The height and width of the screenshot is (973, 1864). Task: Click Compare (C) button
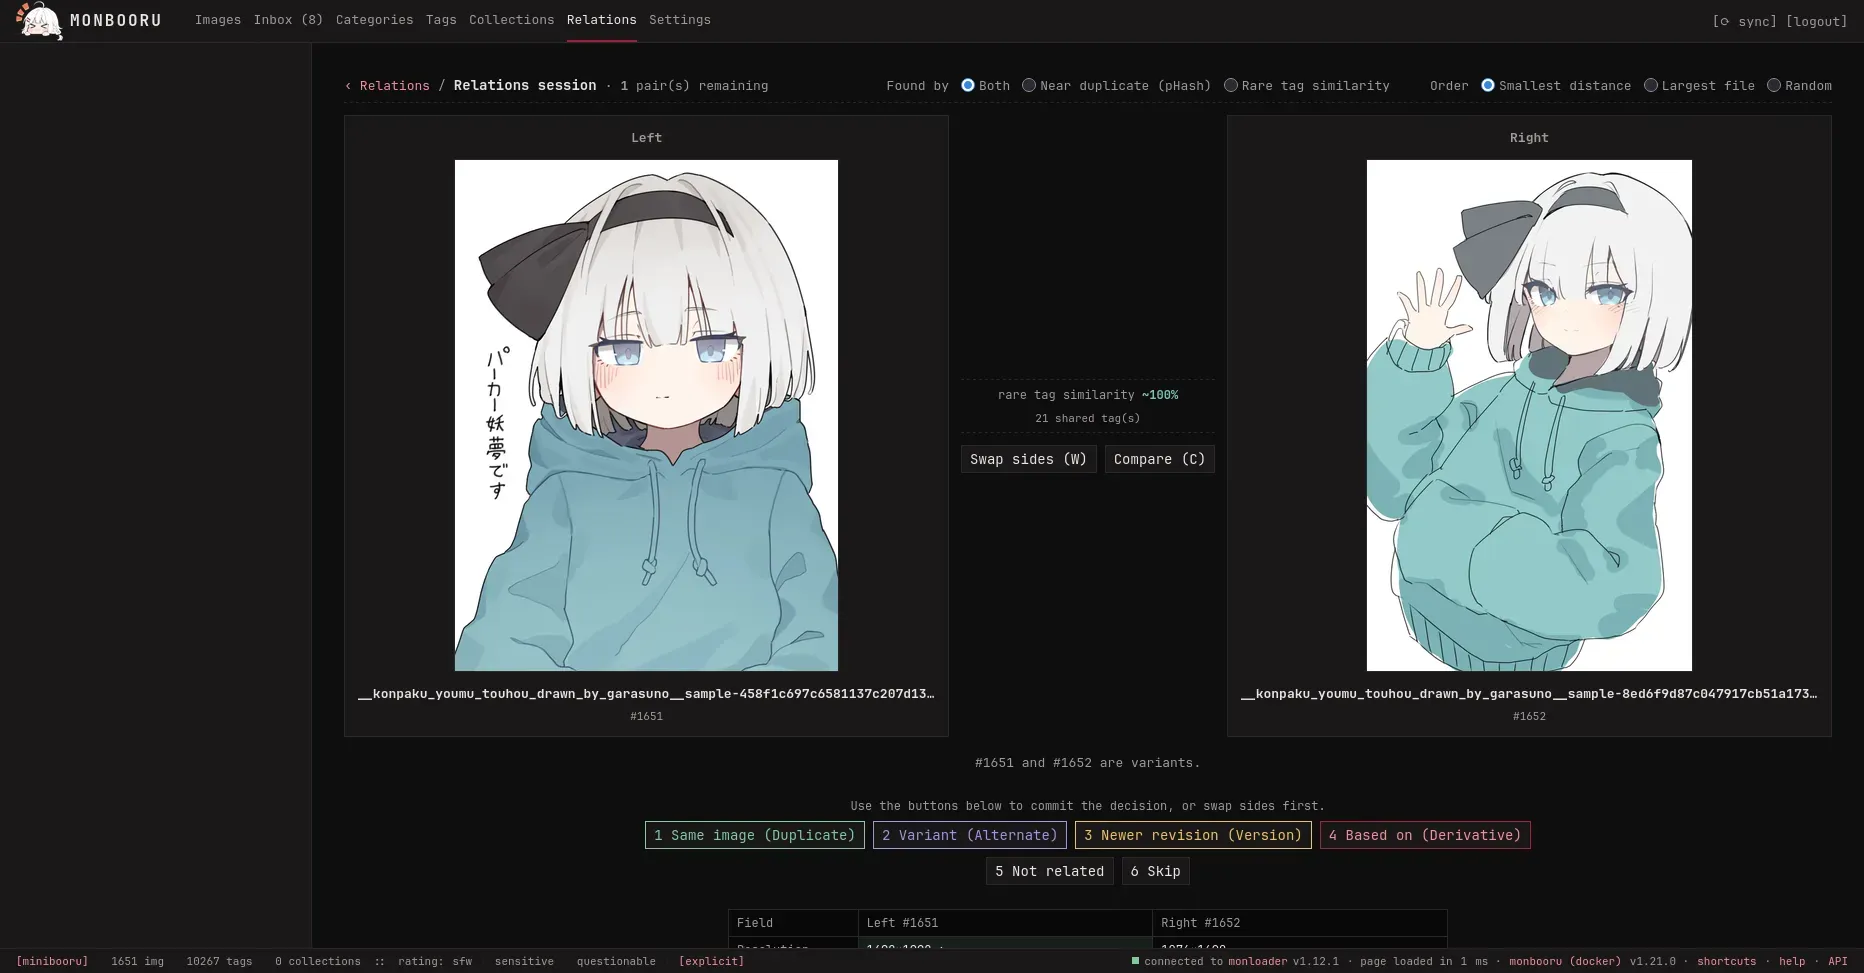1159,459
